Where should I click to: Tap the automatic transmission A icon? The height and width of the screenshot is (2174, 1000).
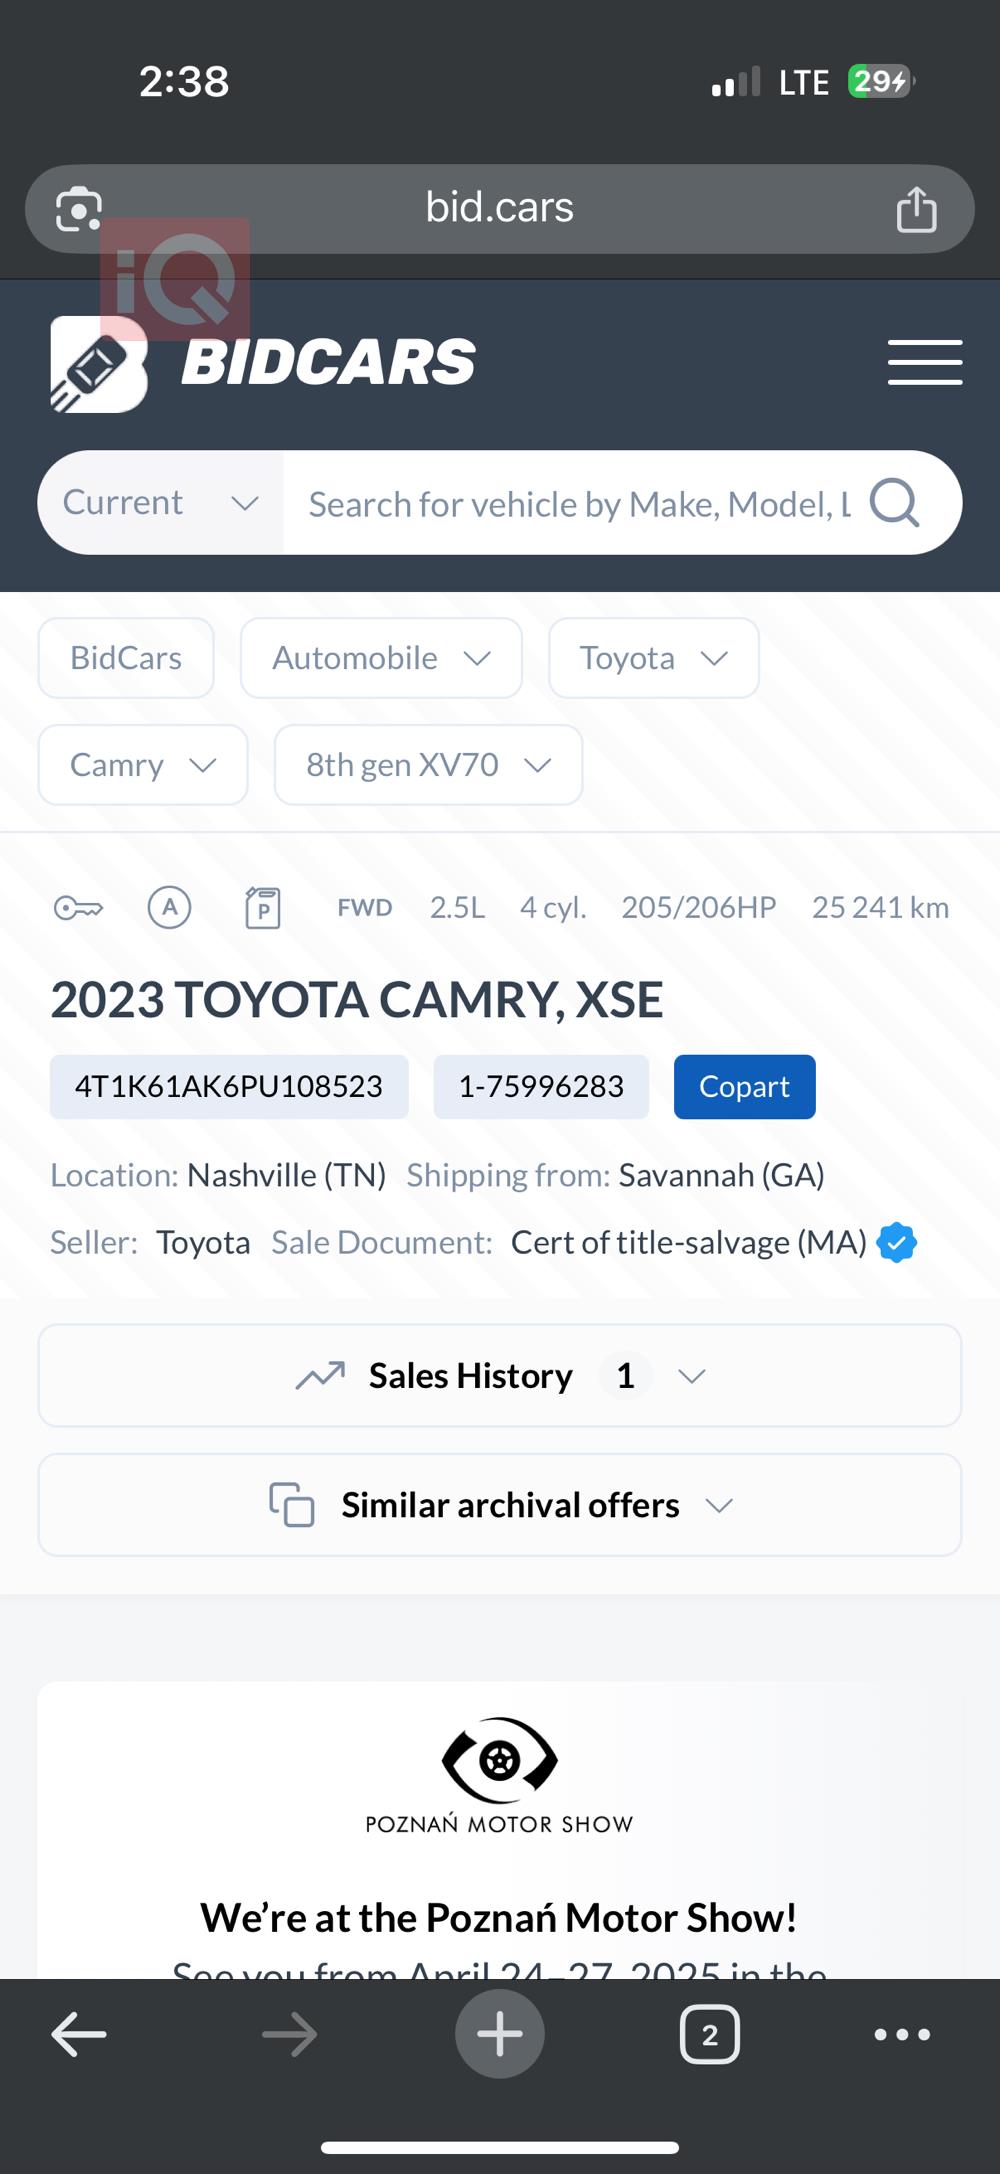[170, 908]
